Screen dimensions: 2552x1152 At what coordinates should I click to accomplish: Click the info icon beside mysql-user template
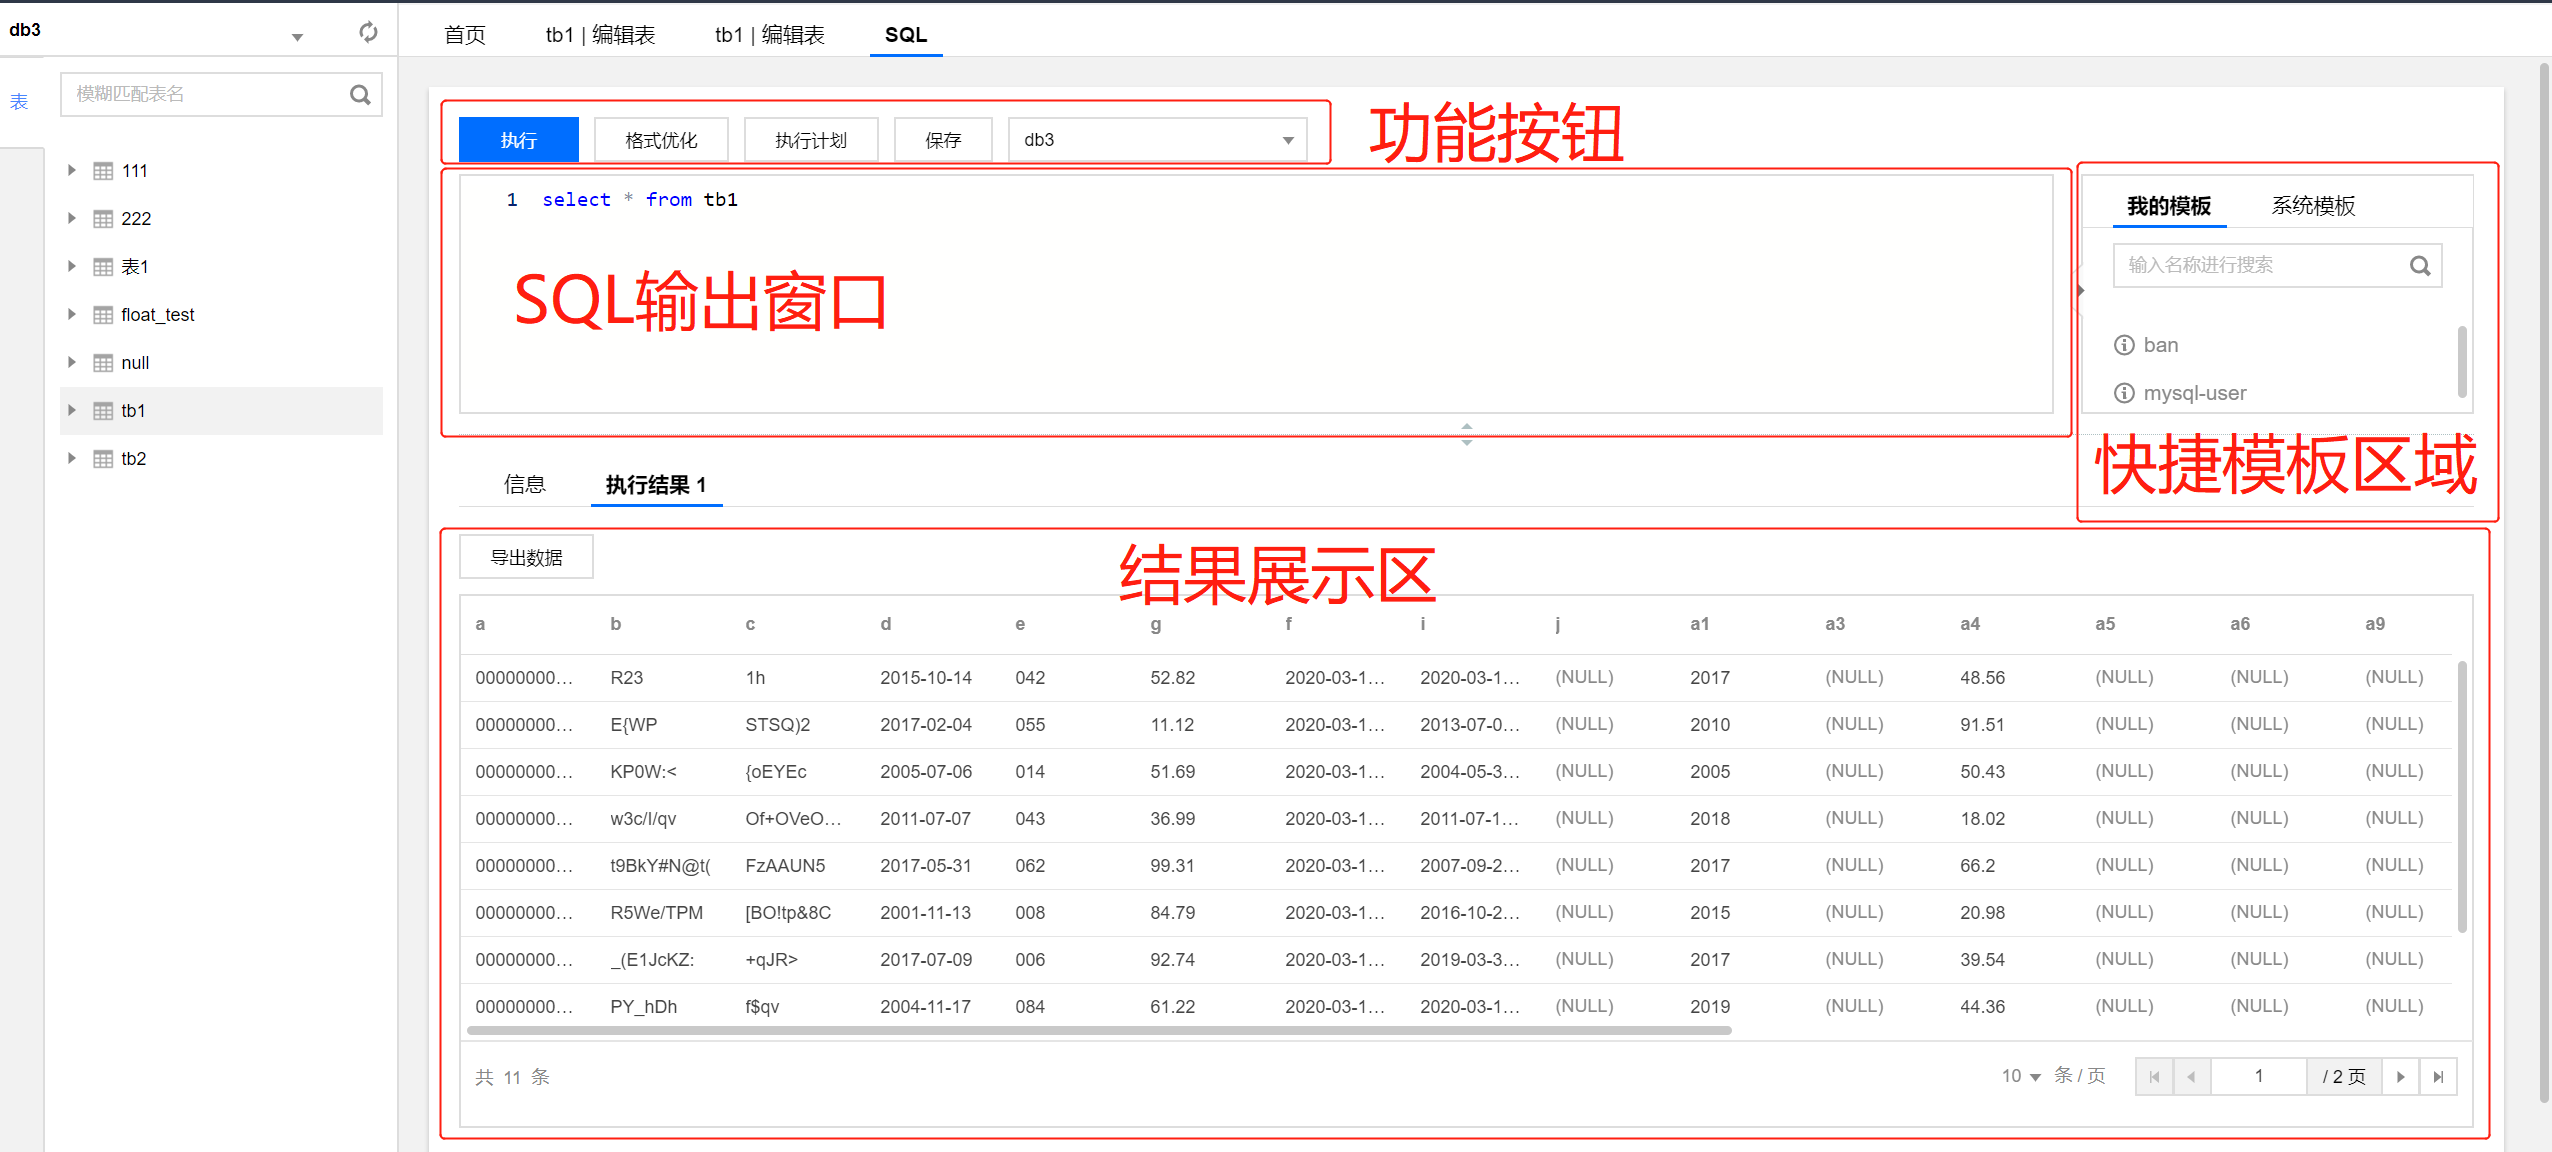click(x=2124, y=393)
